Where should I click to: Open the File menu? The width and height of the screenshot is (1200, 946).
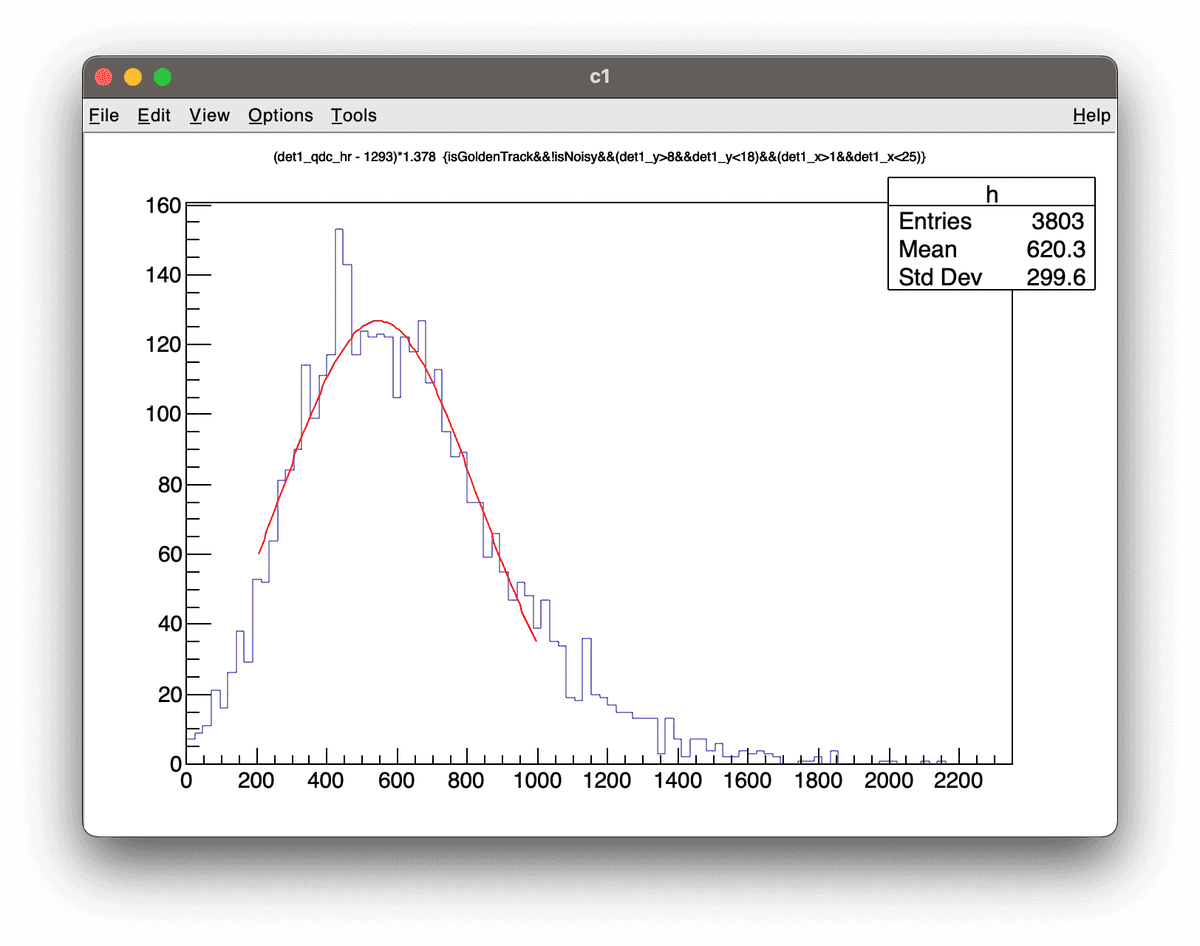104,115
